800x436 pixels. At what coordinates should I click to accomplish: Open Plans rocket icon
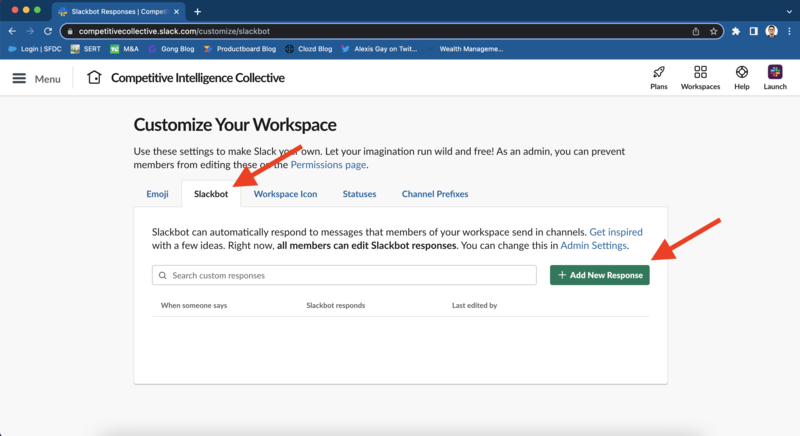[658, 73]
